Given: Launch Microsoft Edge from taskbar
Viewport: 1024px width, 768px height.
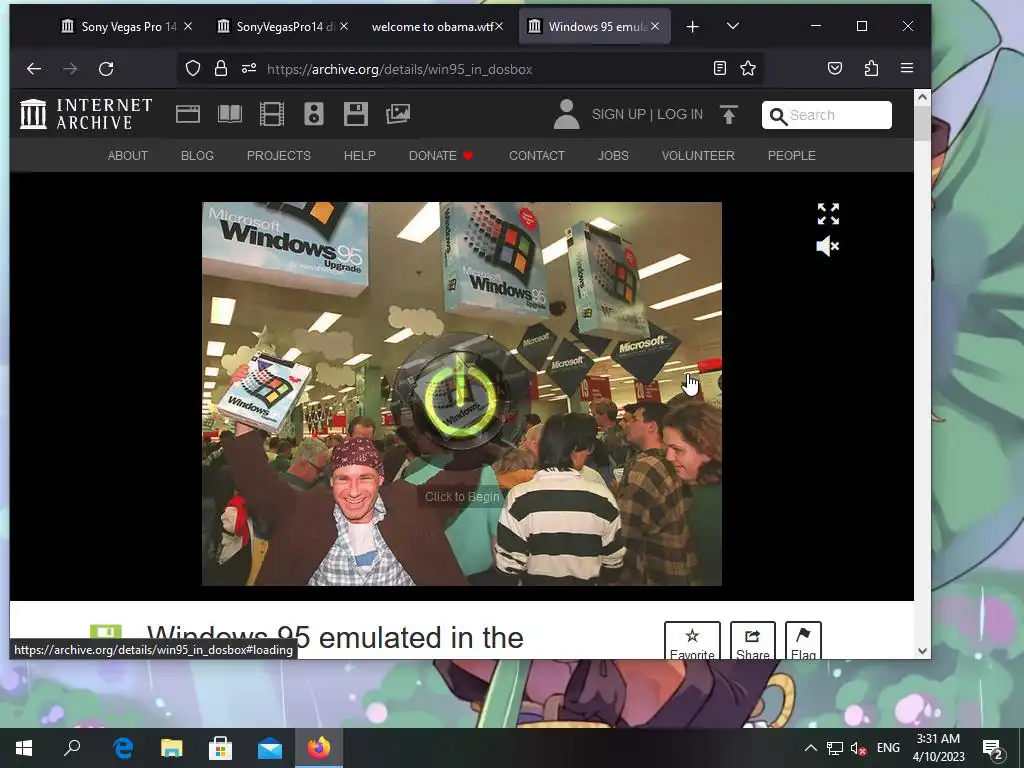Looking at the screenshot, I should [x=123, y=748].
